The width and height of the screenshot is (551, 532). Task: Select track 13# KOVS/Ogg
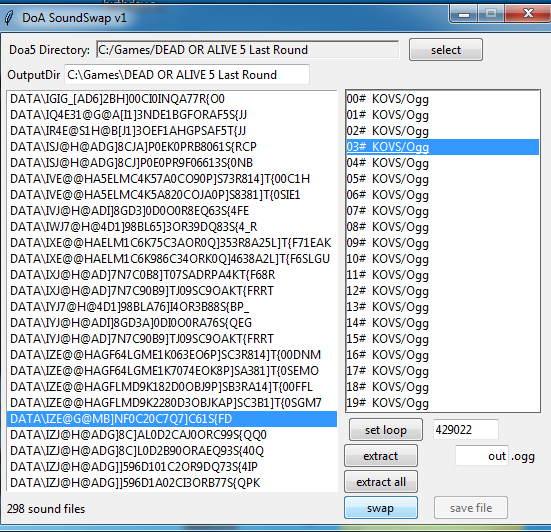[443, 307]
